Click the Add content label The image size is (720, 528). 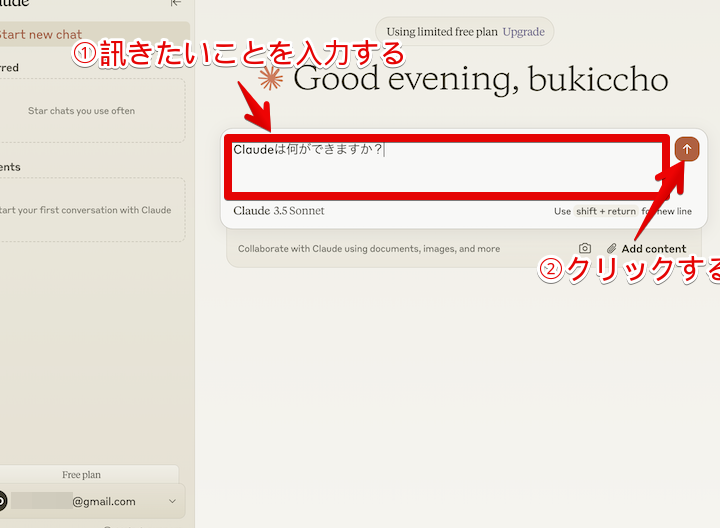[x=653, y=249]
